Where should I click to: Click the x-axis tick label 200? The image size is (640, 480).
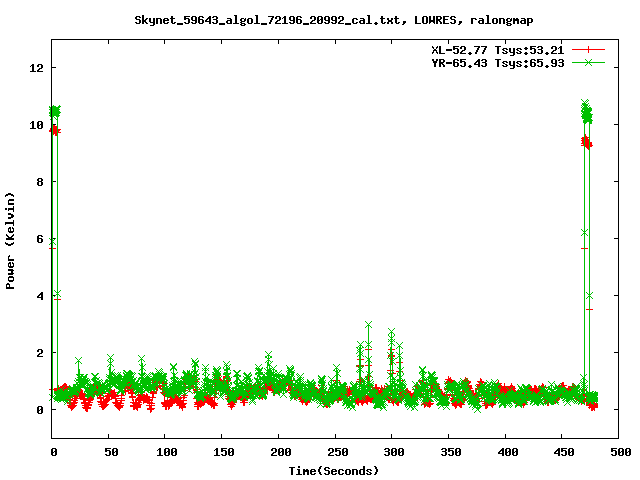pos(280,452)
